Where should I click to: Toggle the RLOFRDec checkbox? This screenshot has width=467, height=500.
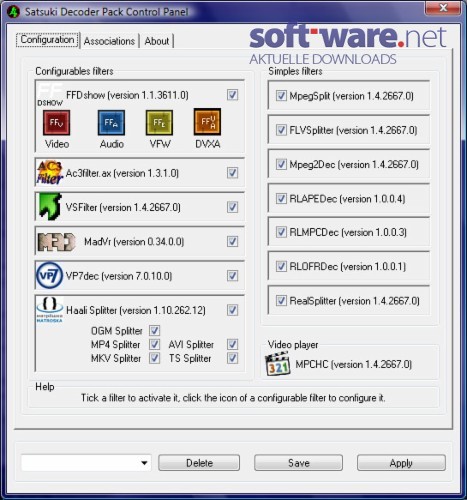tap(281, 266)
